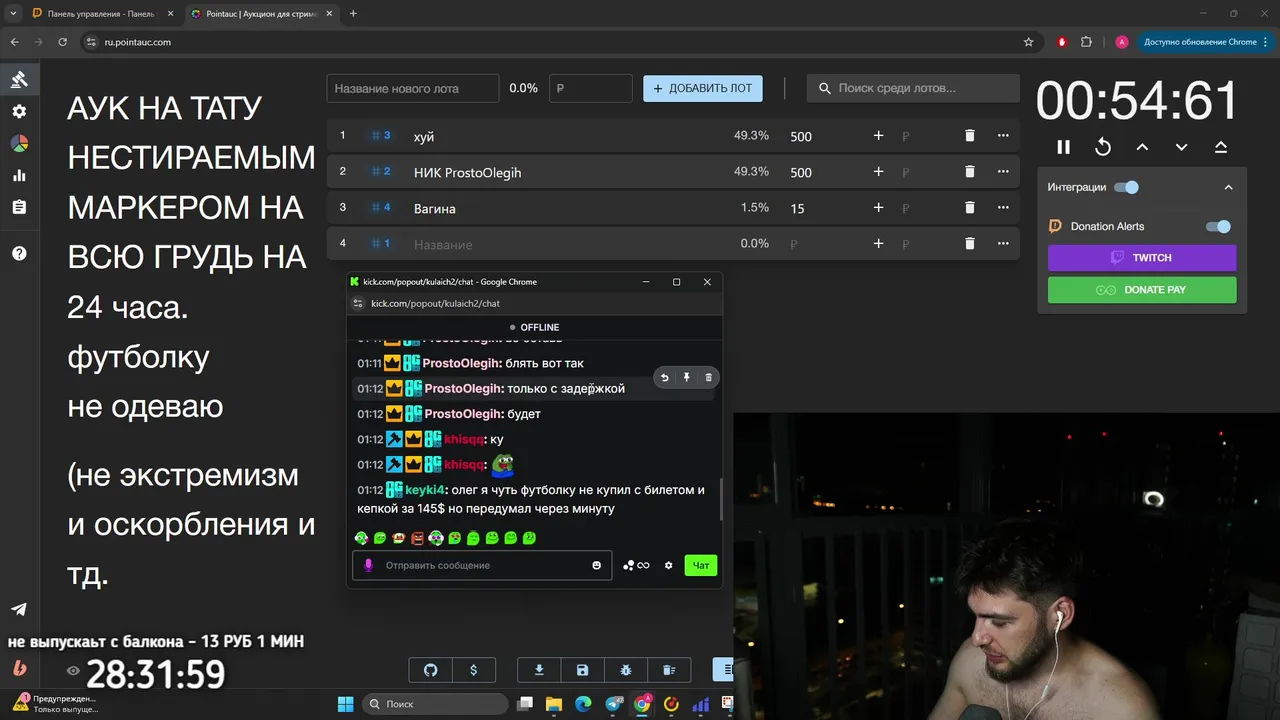Image resolution: width=1280 pixels, height=720 pixels.
Task: Pause the auction timer
Action: 1063,147
